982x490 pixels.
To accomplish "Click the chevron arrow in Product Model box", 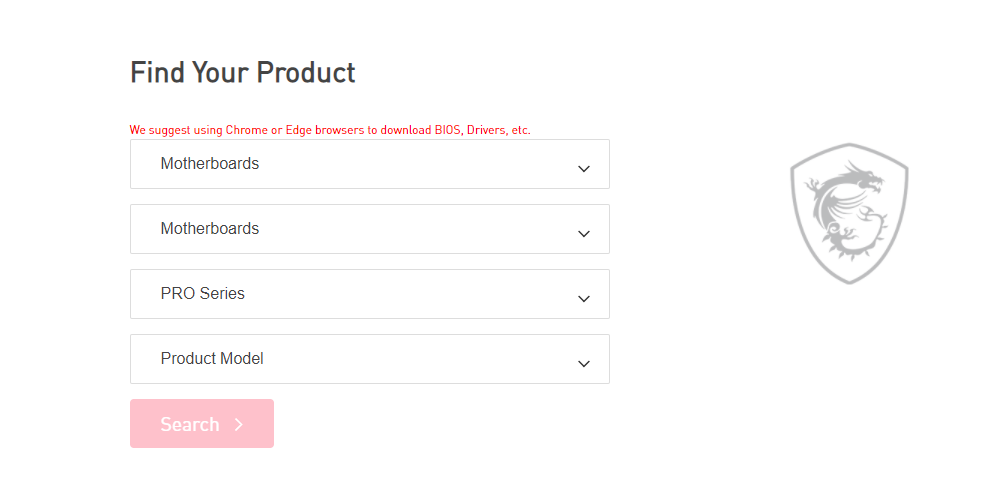I will tap(584, 364).
